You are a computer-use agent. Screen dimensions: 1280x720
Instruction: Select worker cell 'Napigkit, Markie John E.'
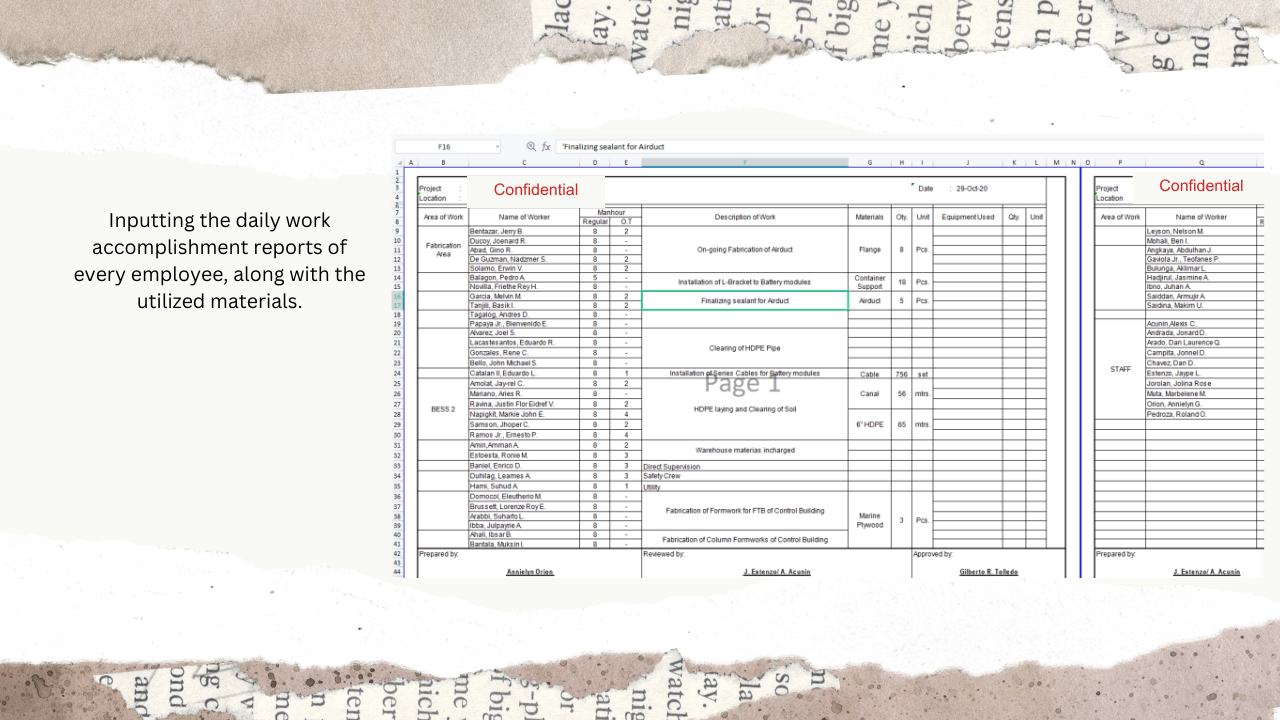[x=524, y=414]
